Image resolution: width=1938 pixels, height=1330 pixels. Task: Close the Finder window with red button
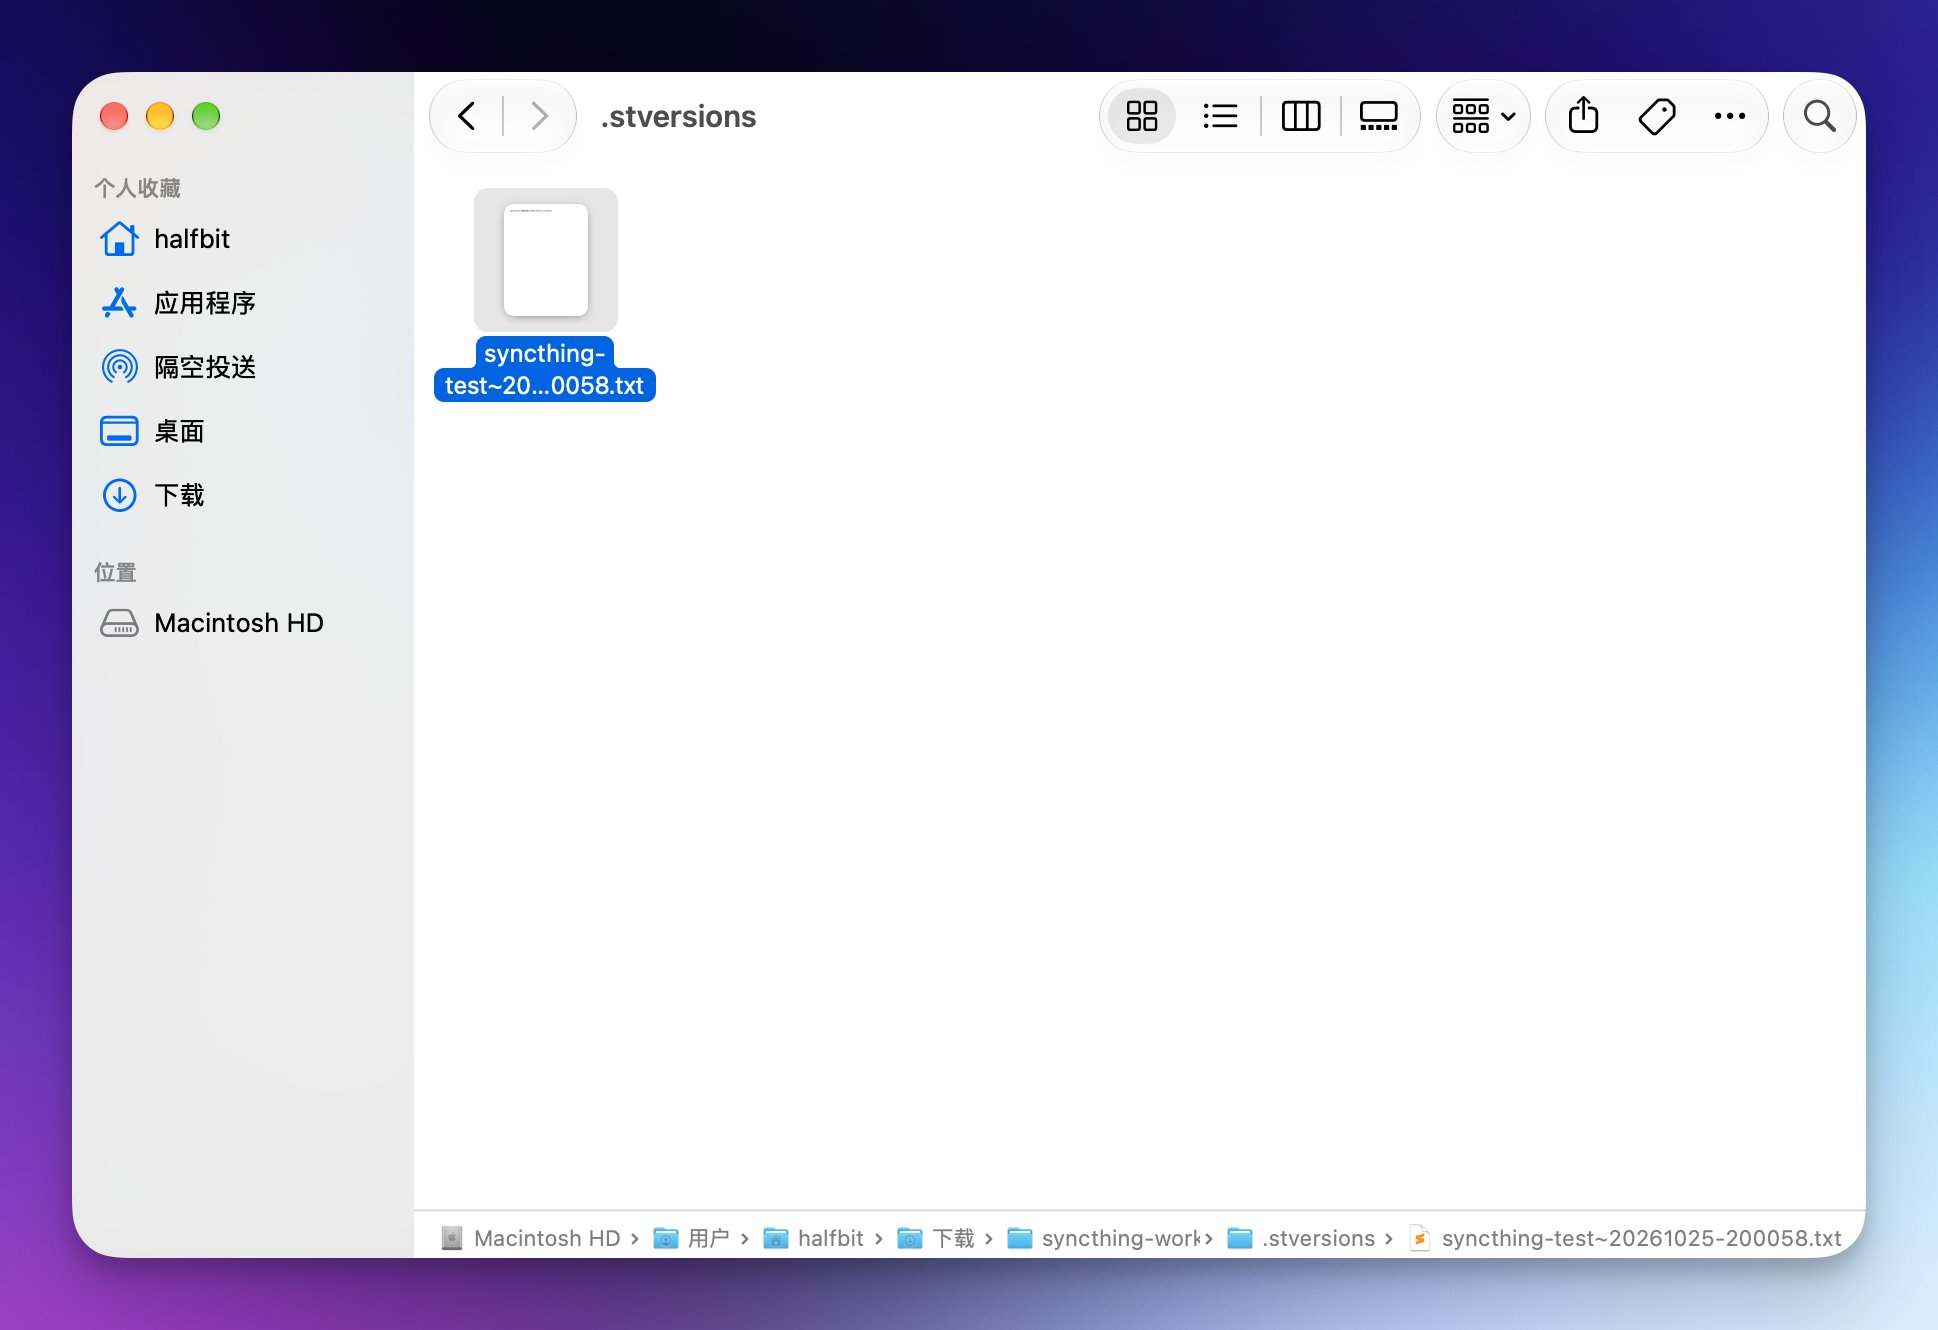click(x=114, y=116)
